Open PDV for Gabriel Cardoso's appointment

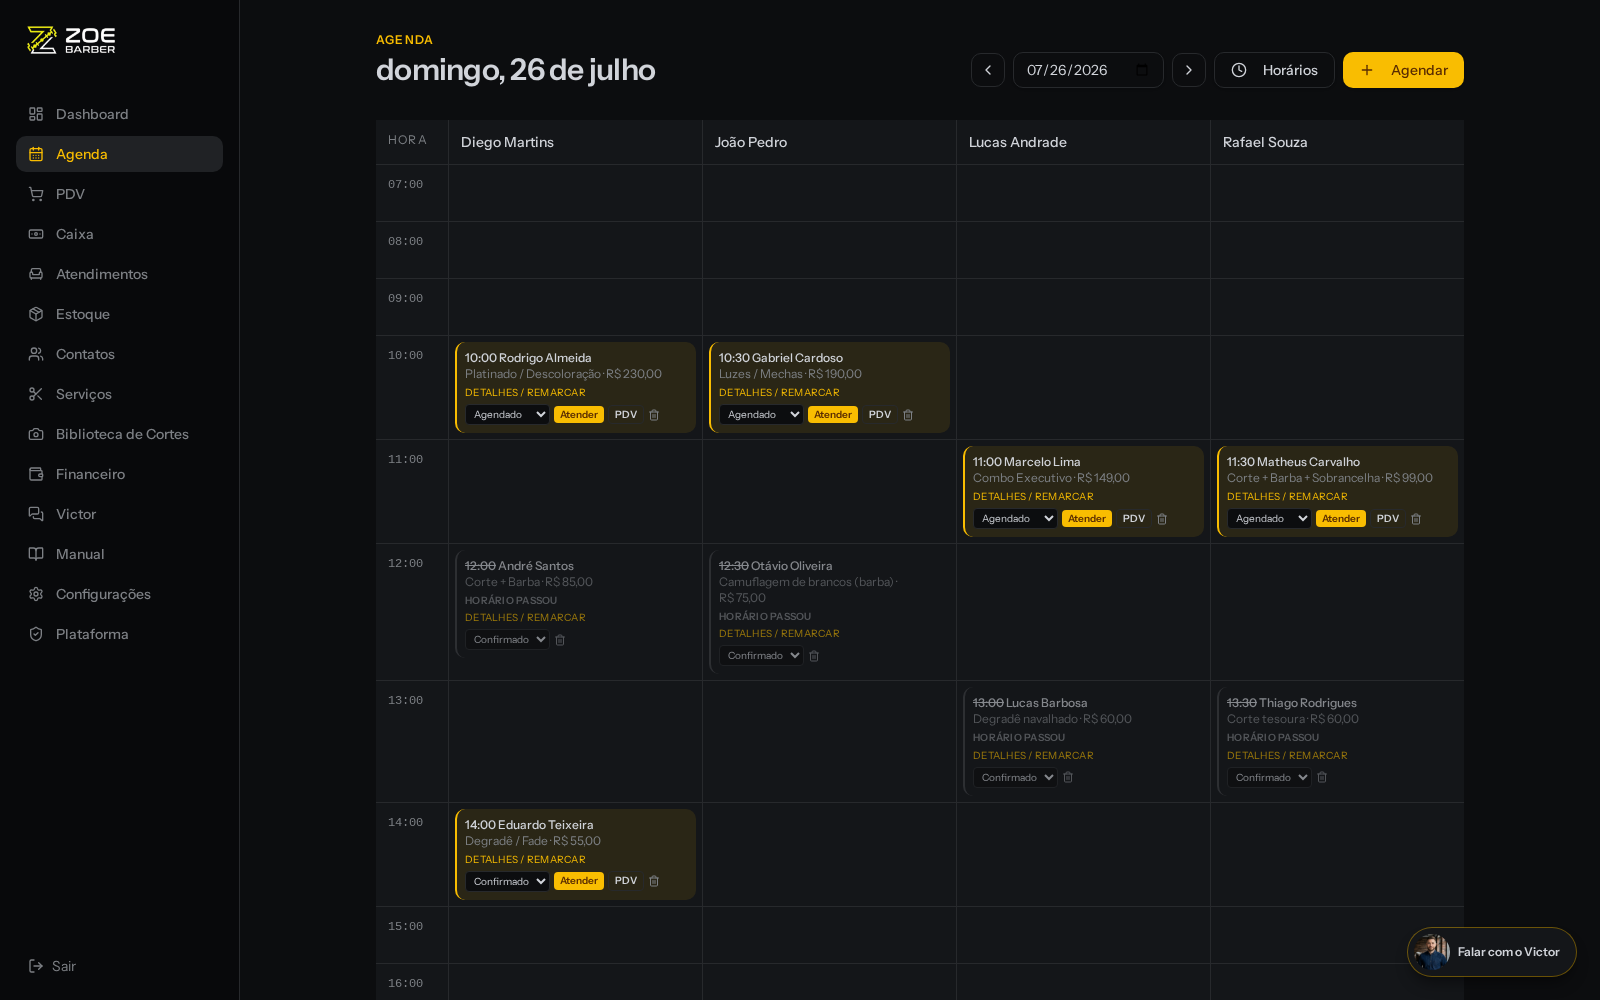point(880,415)
